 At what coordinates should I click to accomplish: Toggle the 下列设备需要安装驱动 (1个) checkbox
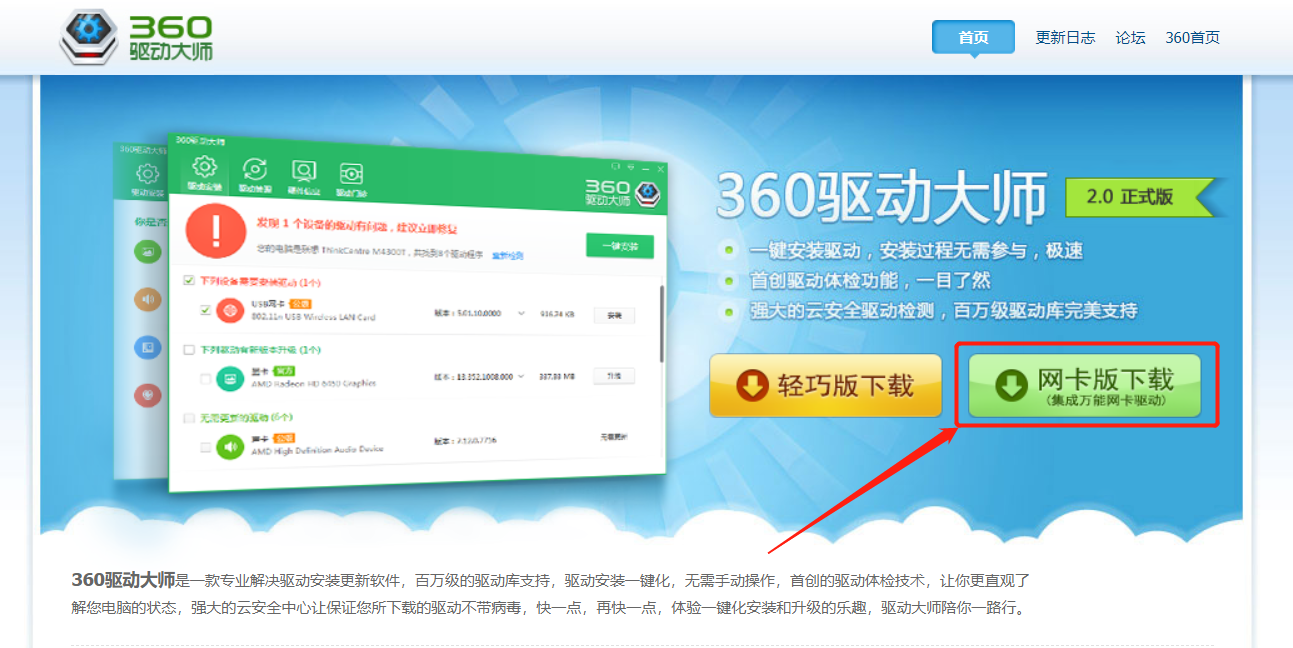point(189,281)
